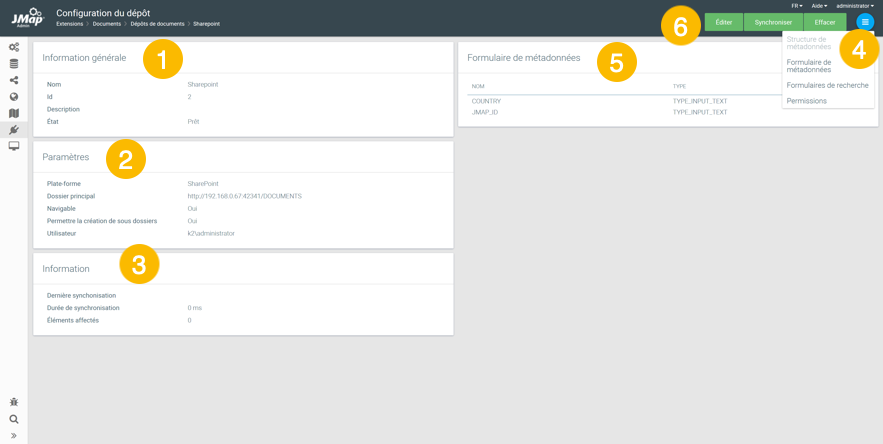Click the share nodes sidebar icon

click(x=14, y=80)
